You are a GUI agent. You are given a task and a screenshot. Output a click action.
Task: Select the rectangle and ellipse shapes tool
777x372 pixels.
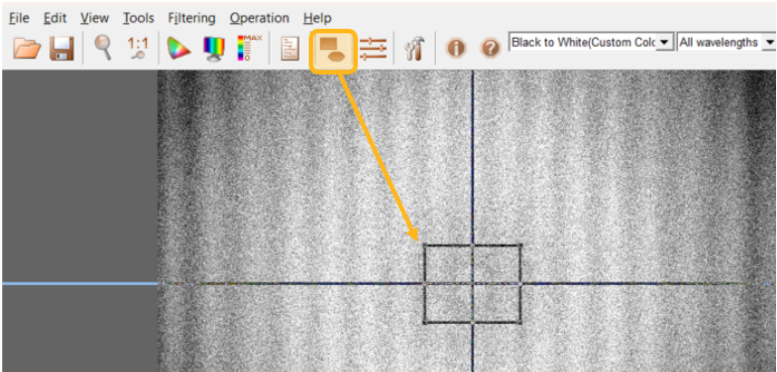[333, 52]
